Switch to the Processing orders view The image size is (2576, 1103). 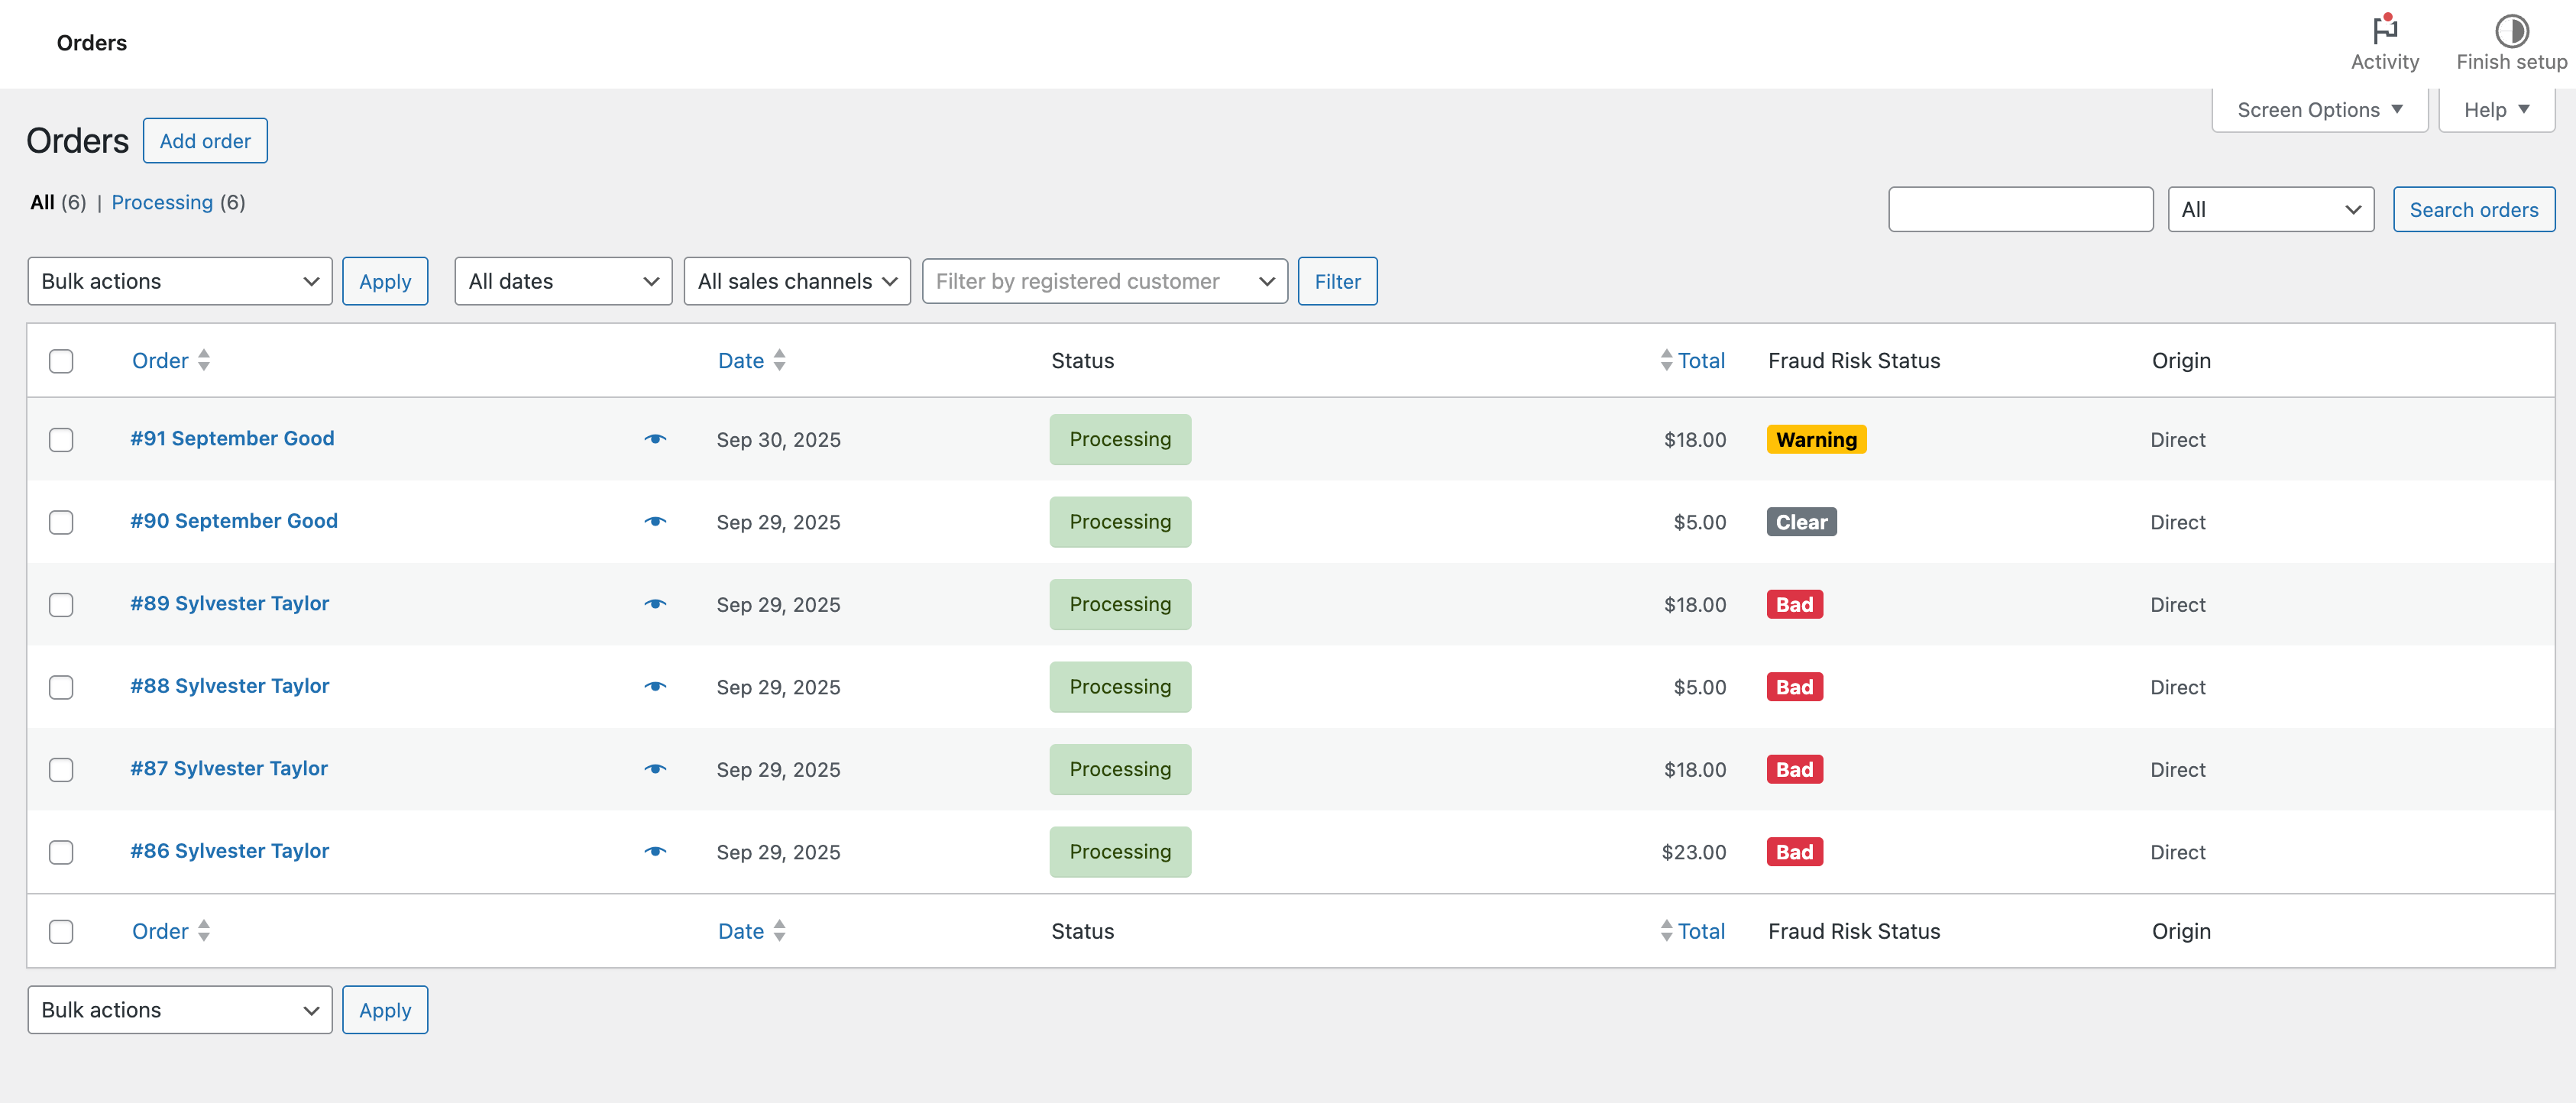[162, 202]
